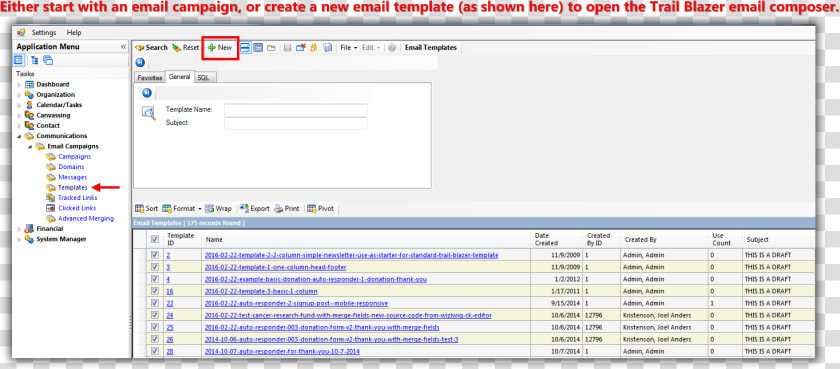Select the stacked windows icon in Application Menu
Image resolution: width=840 pixels, height=369 pixels.
click(48, 60)
